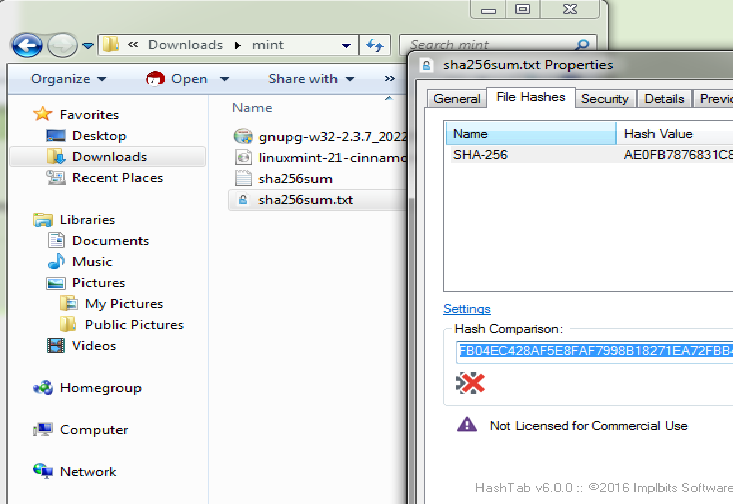Viewport: 733px width, 504px height.
Task: Click the Name column header in hash list
Action: pyautogui.click(x=531, y=134)
